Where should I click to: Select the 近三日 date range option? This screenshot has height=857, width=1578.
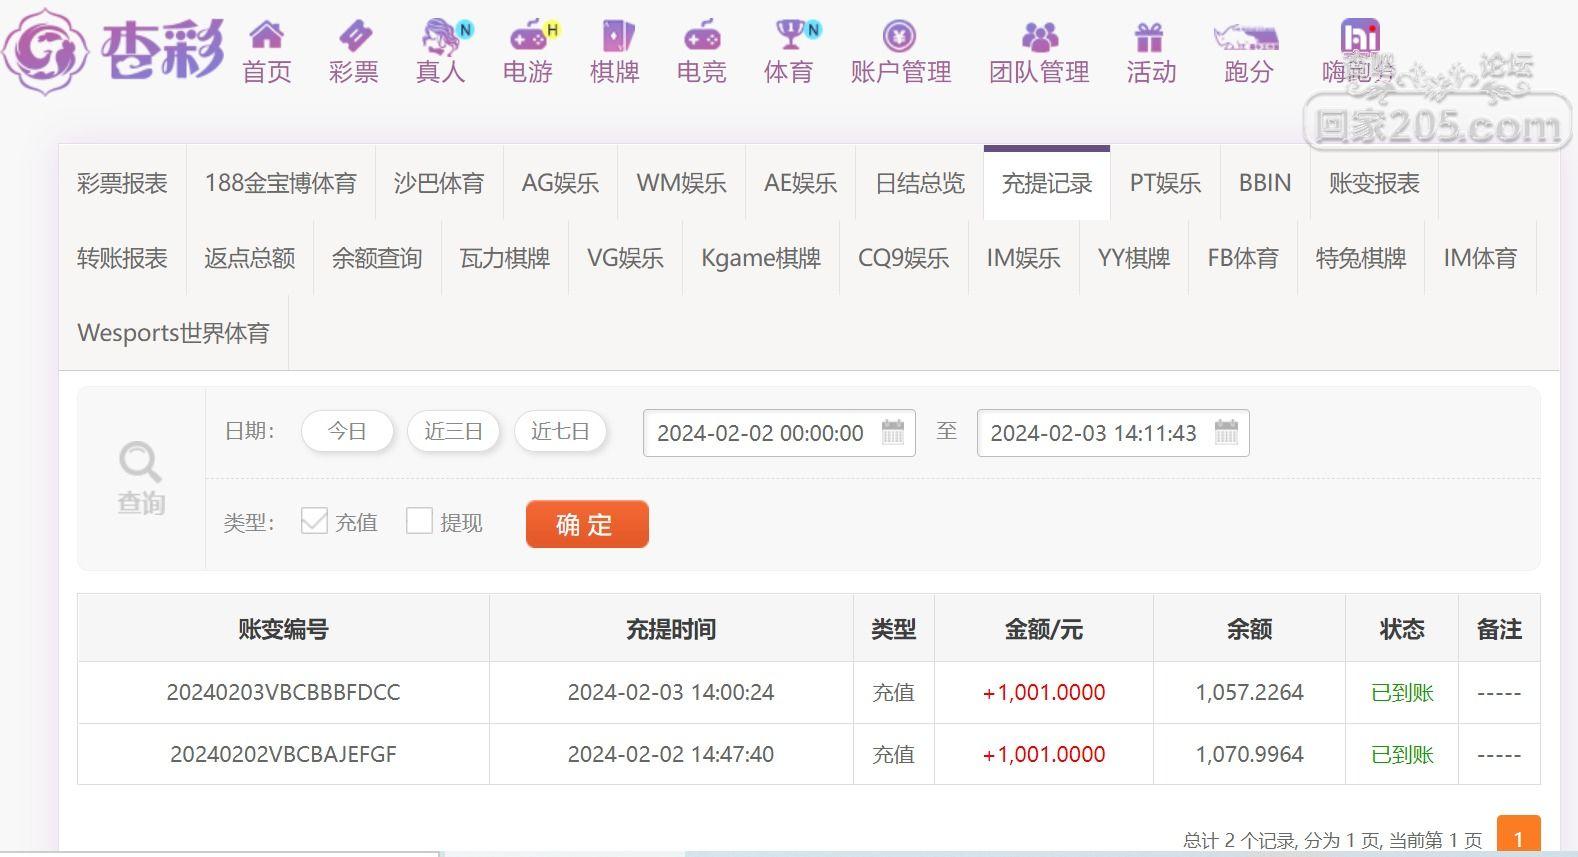click(x=453, y=432)
